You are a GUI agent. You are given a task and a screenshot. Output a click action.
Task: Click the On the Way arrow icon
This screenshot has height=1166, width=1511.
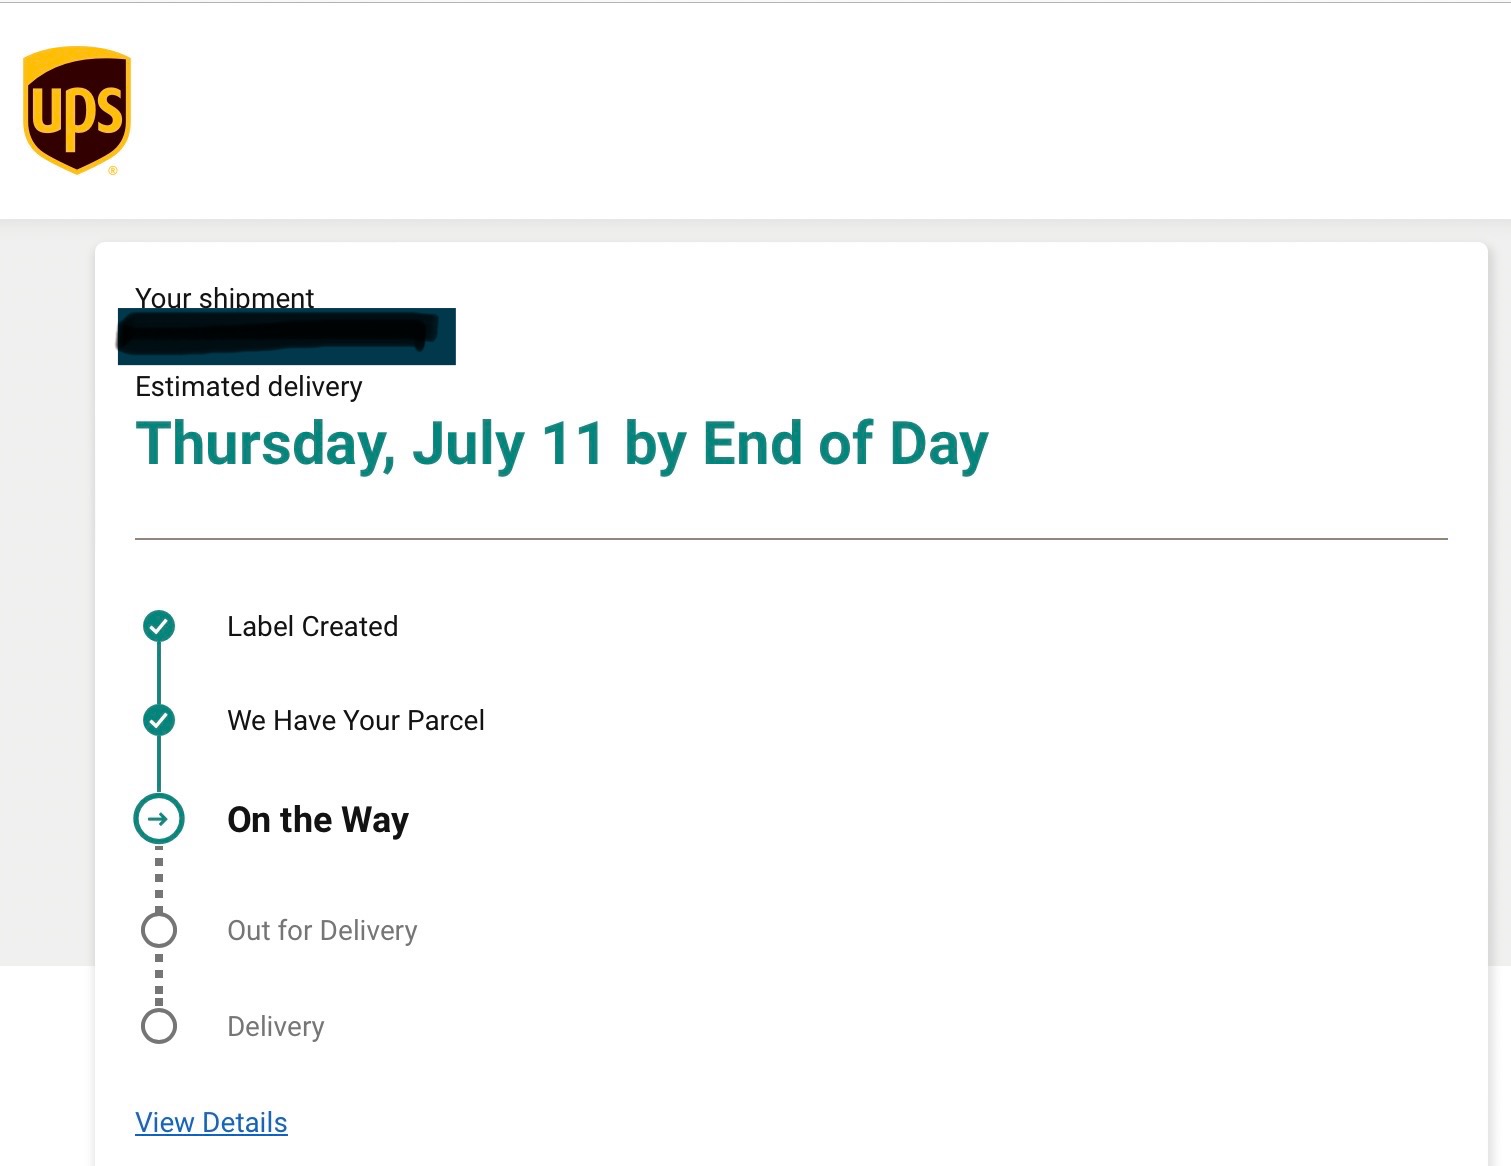tap(159, 819)
